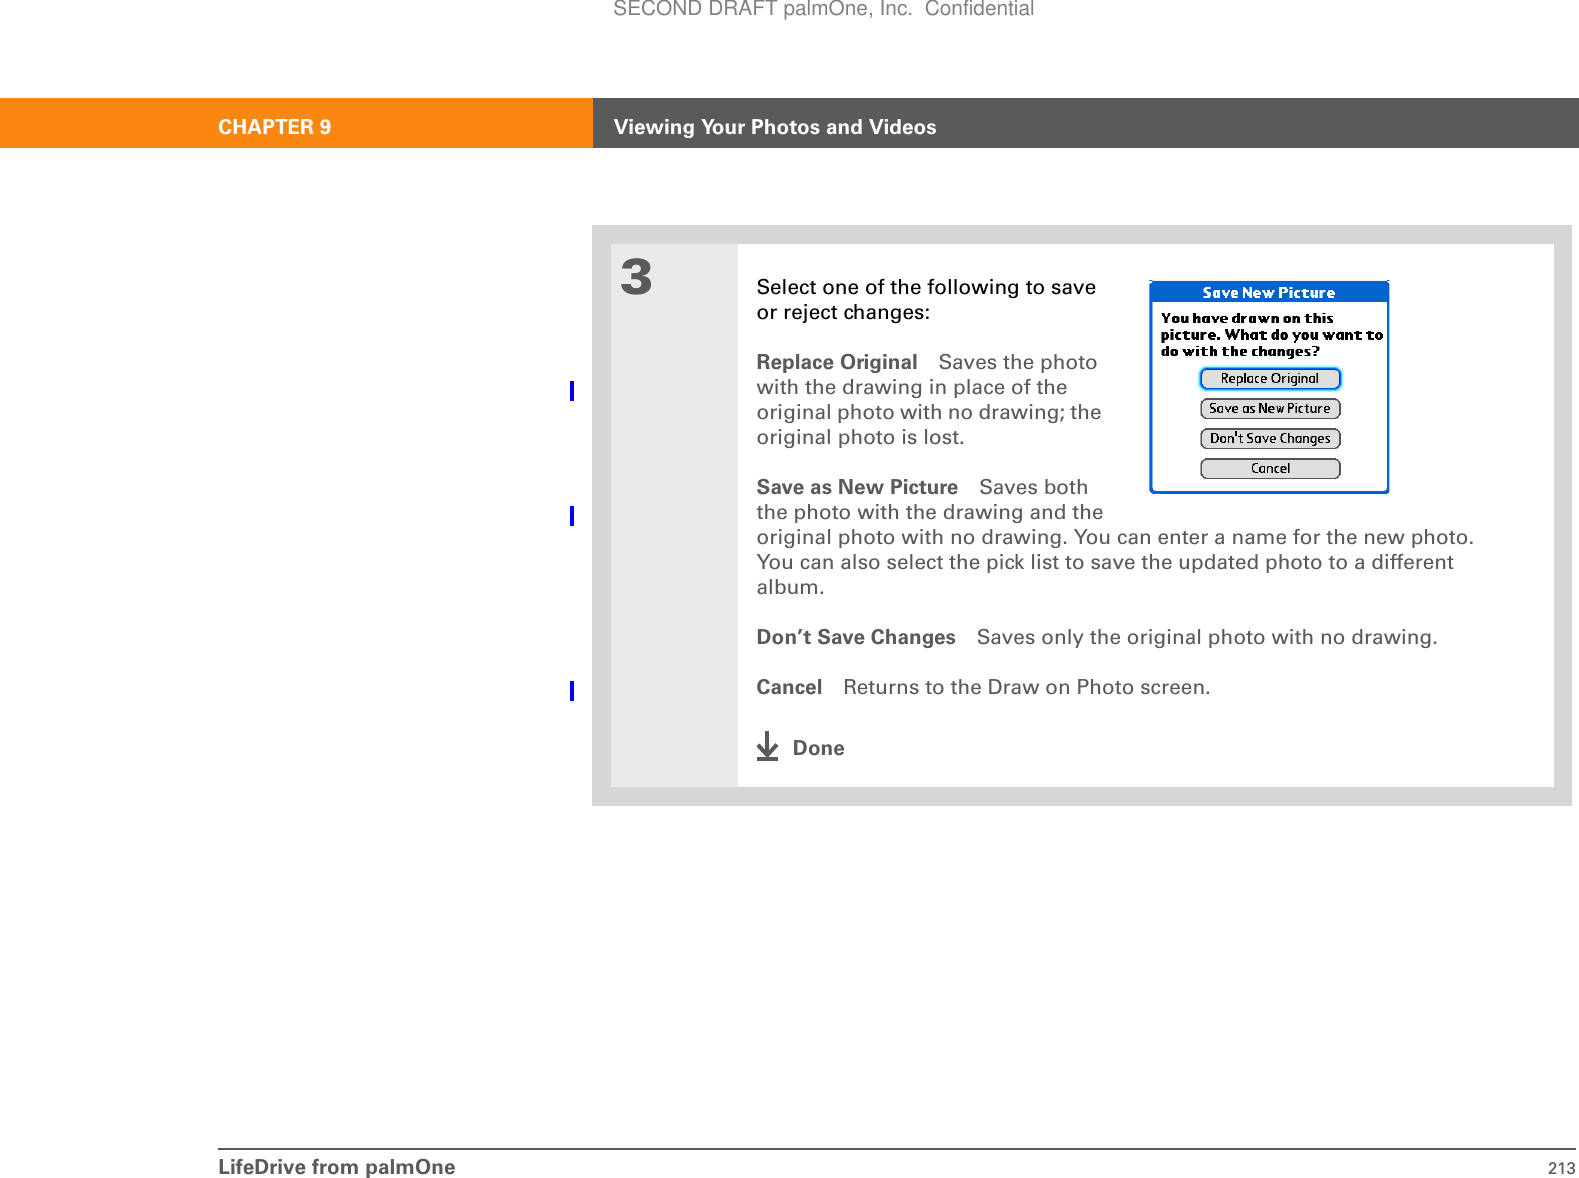1579x1178 pixels.
Task: Click Returns to the Draw on Photo screen text
Action: coord(1026,687)
